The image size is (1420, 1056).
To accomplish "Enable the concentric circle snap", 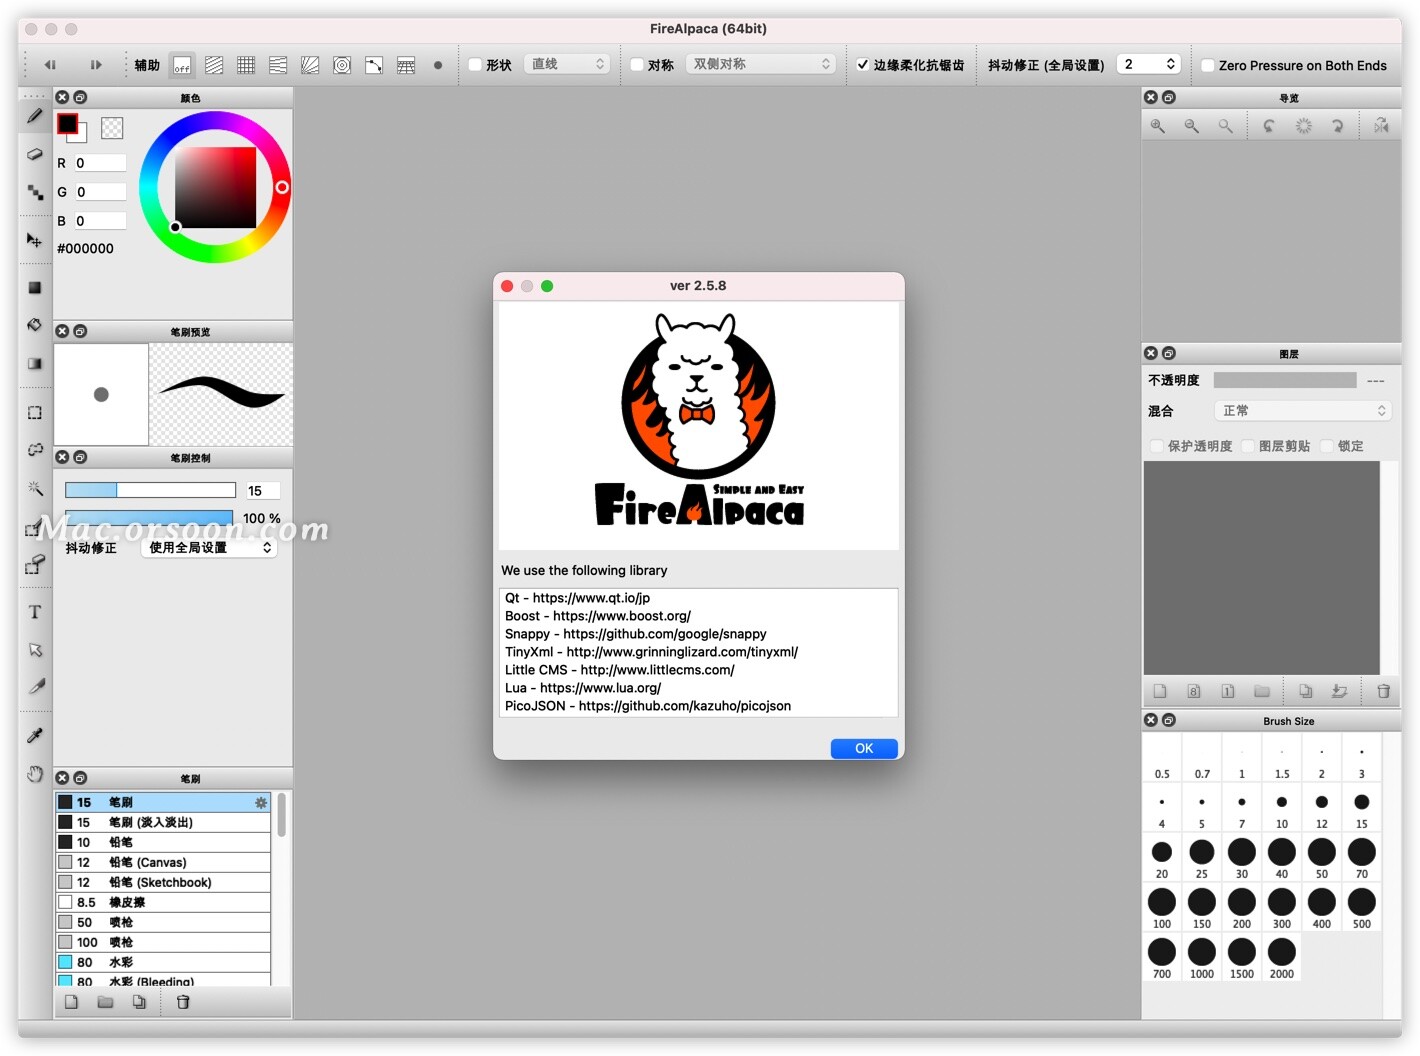I will [342, 65].
